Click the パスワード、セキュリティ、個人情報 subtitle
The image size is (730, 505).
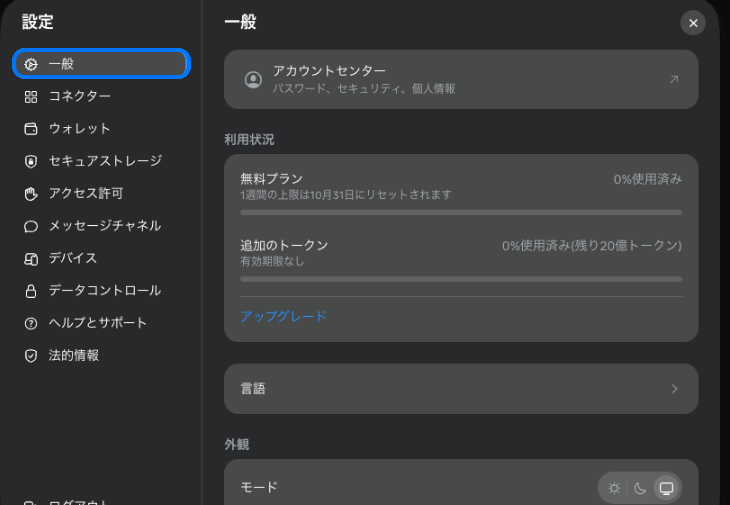(x=364, y=88)
